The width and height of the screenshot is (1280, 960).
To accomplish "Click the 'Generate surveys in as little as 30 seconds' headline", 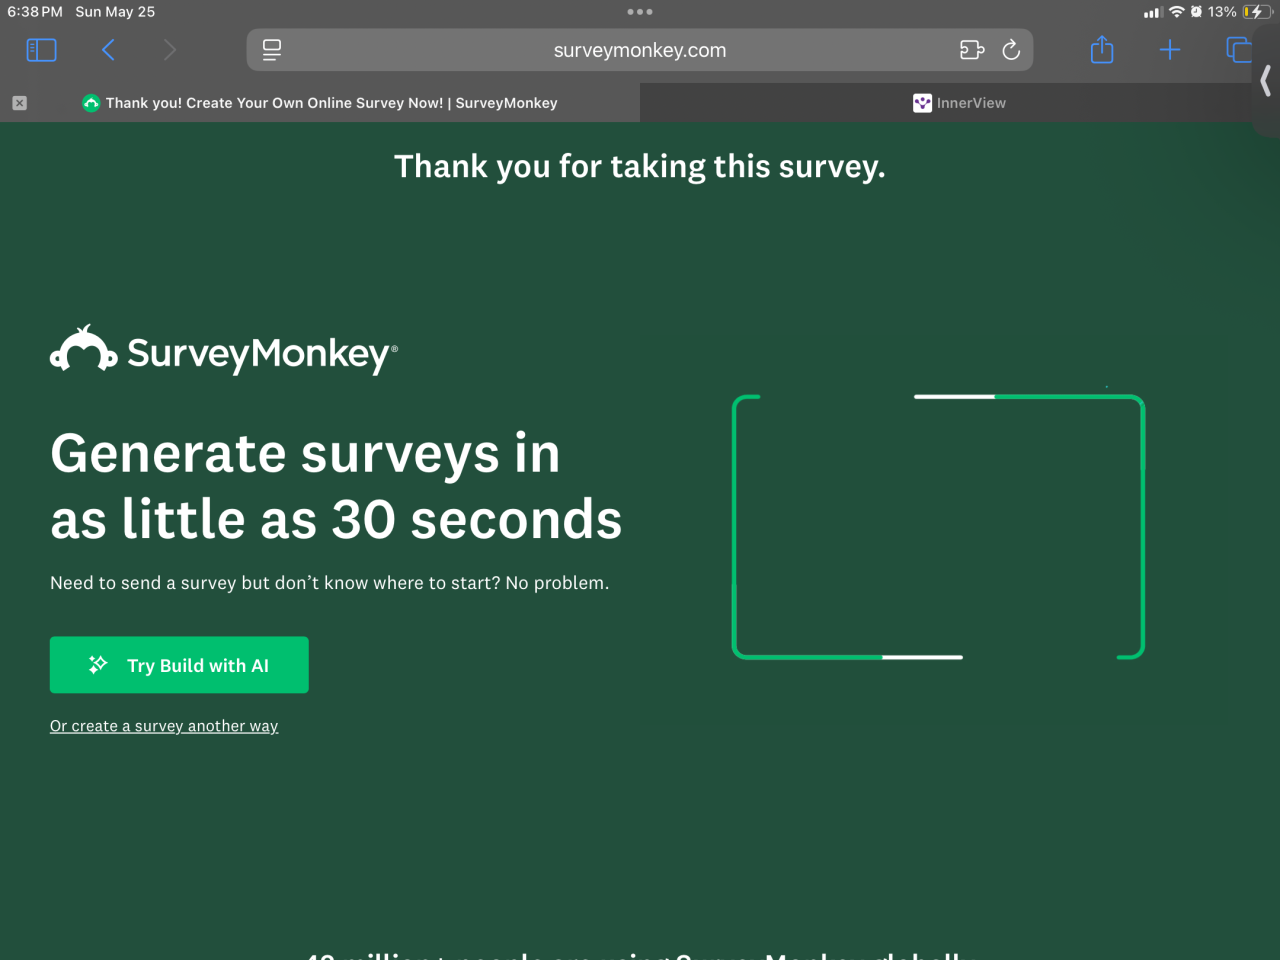I will tap(336, 487).
